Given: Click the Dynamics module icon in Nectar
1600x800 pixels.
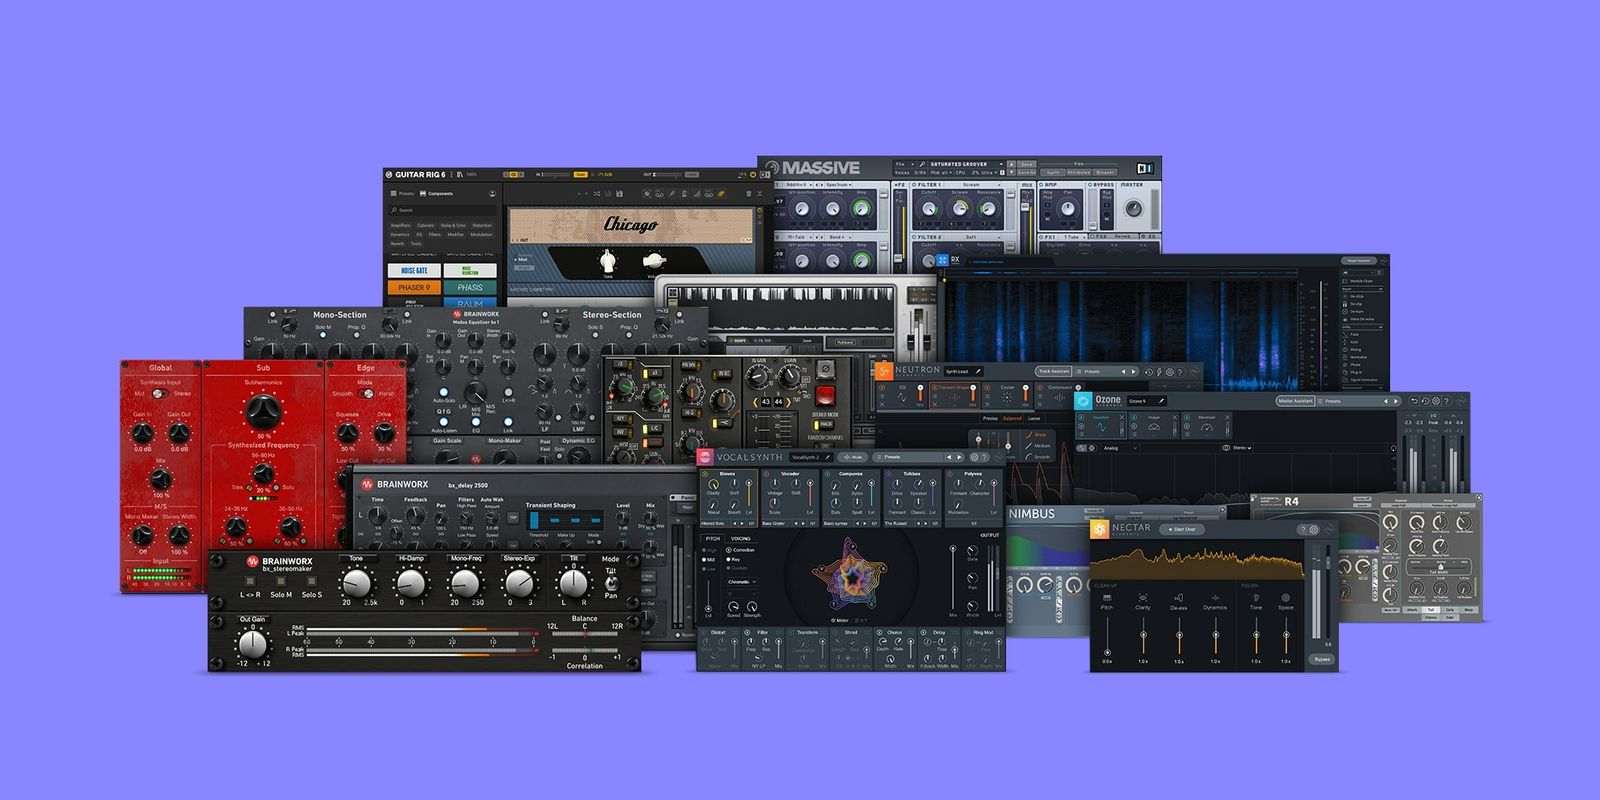Looking at the screenshot, I should (x=1215, y=598).
